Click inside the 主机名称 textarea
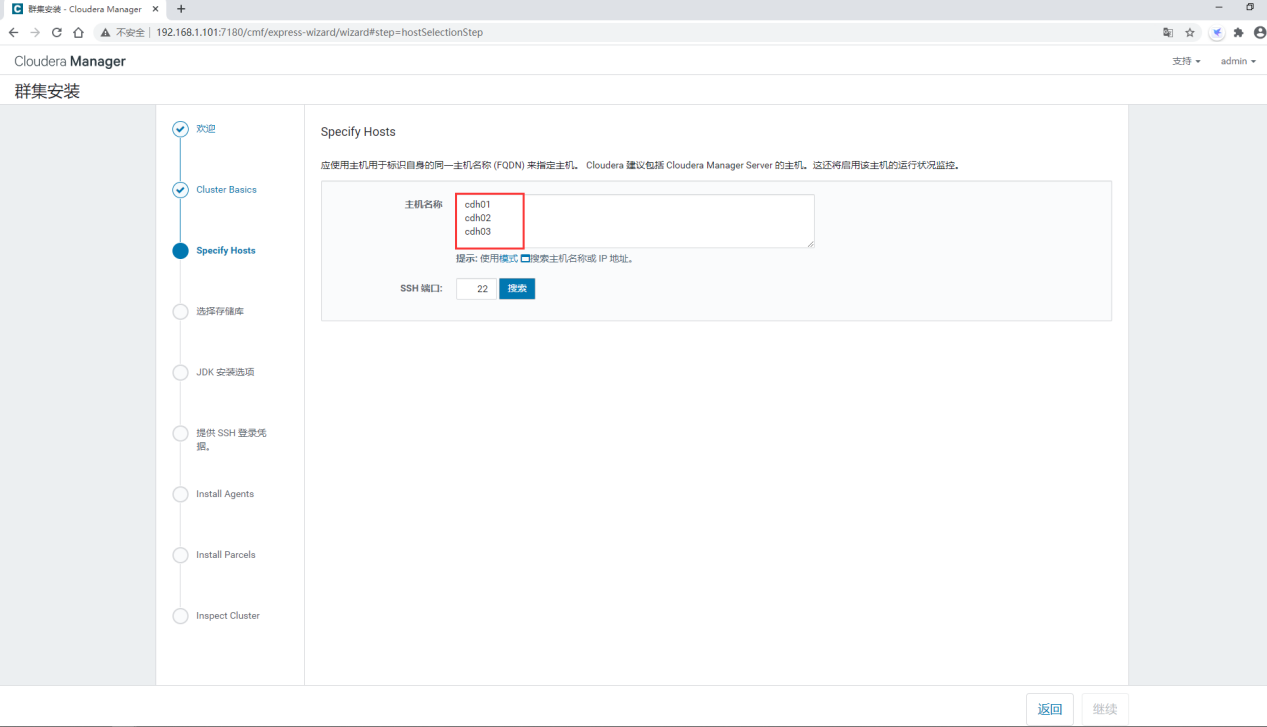This screenshot has height=727, width=1267. click(x=635, y=221)
